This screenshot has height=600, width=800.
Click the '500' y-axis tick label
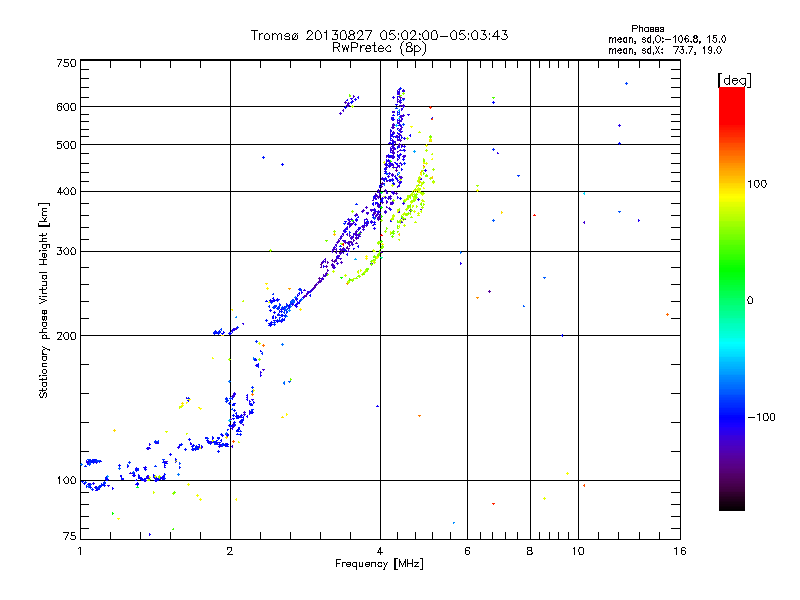coord(66,145)
